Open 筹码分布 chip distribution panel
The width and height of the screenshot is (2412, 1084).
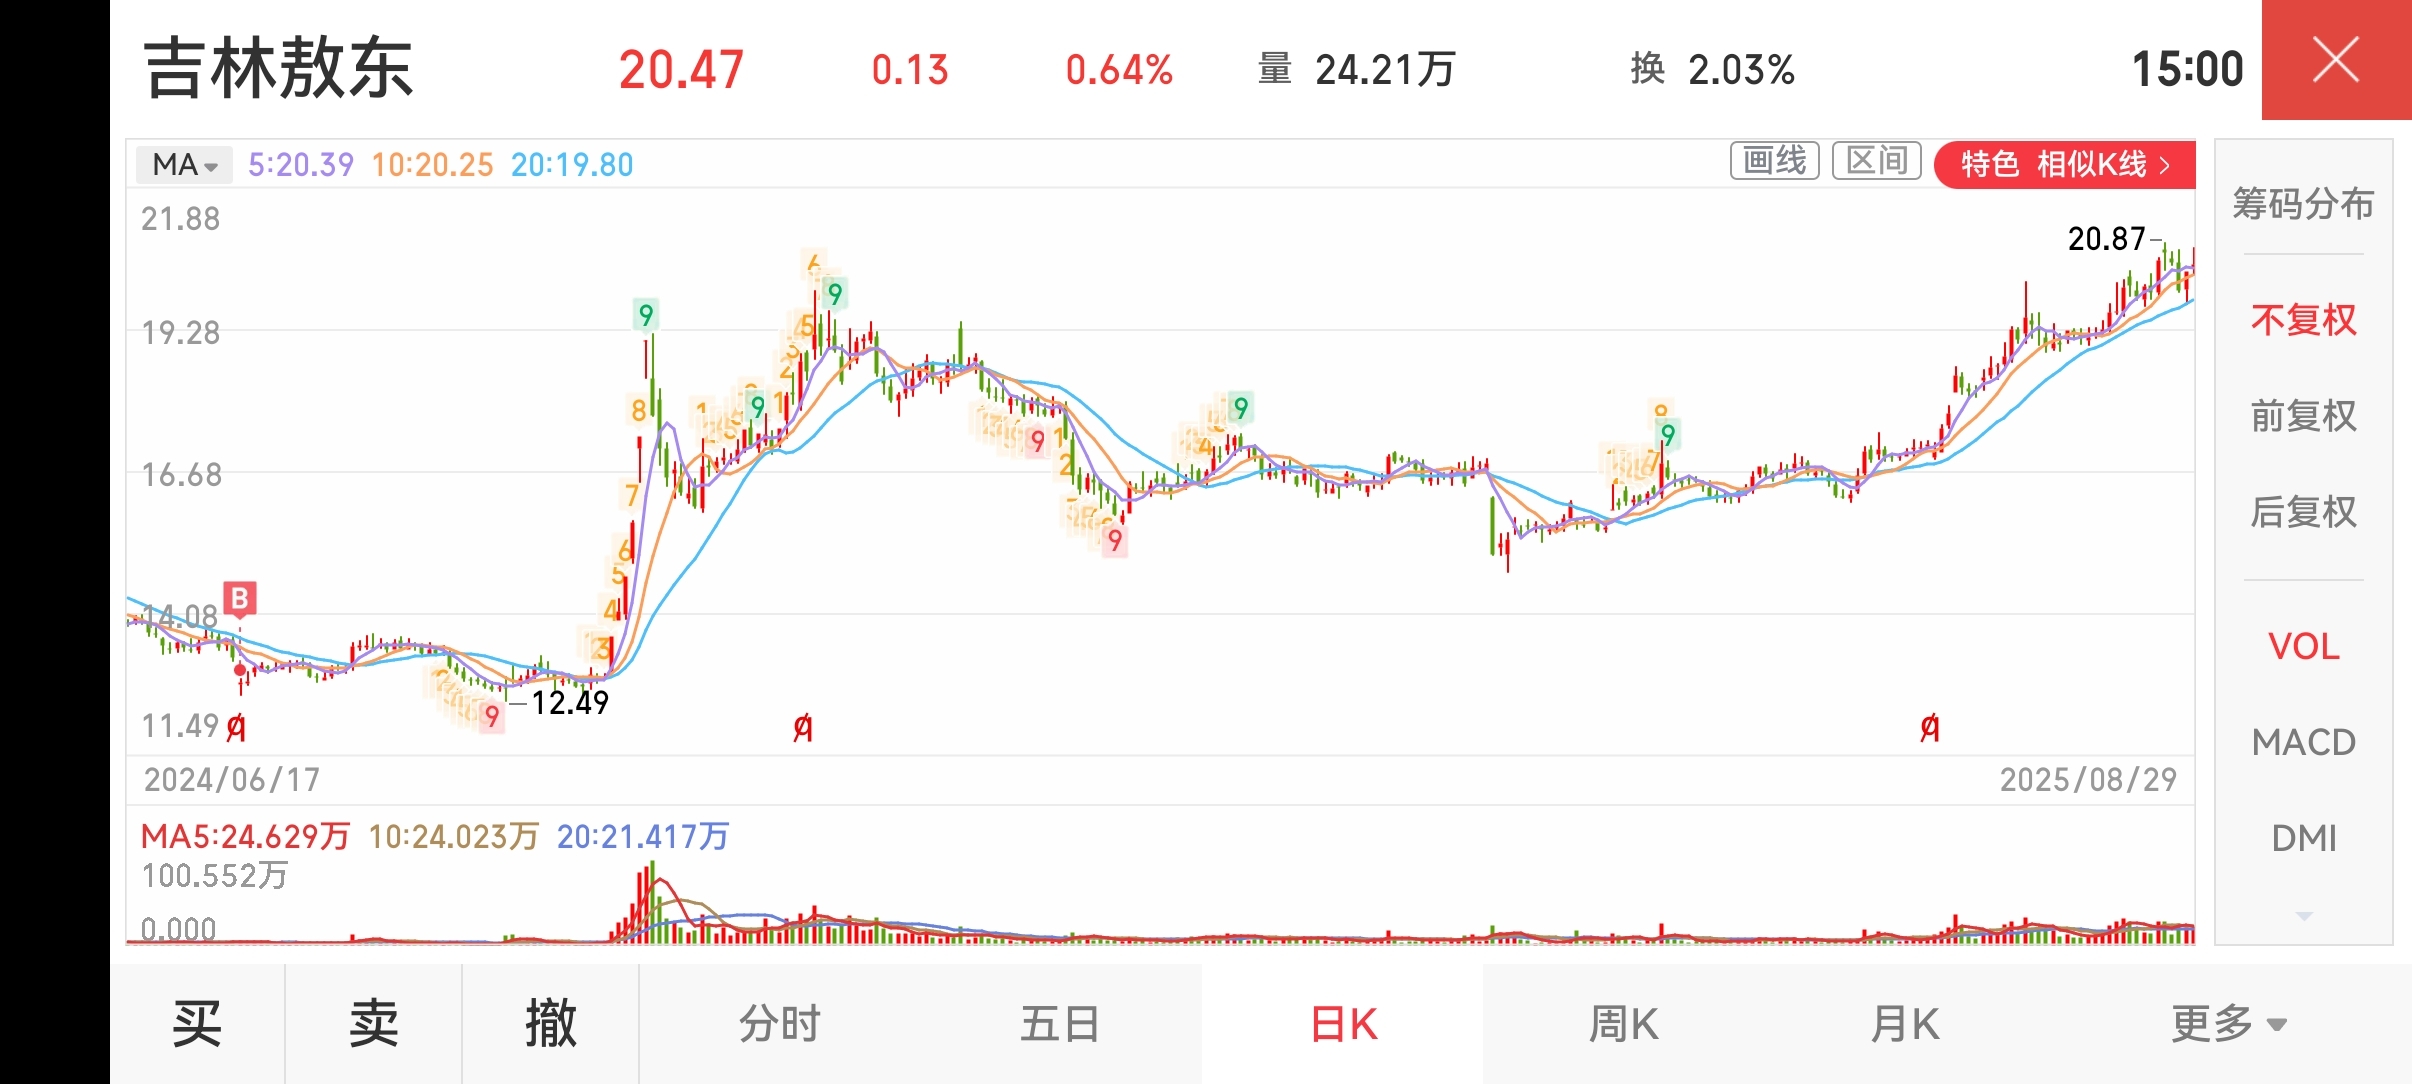click(2303, 204)
